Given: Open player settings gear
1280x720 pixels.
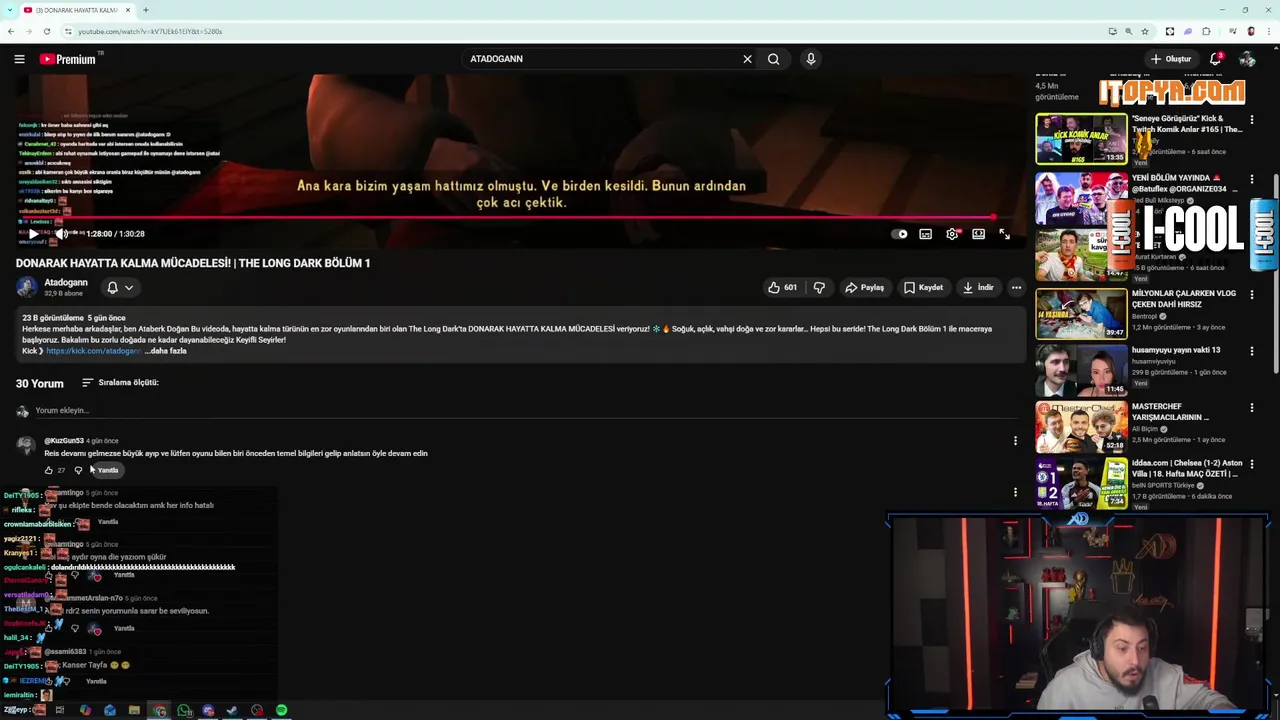Looking at the screenshot, I should click(x=952, y=234).
